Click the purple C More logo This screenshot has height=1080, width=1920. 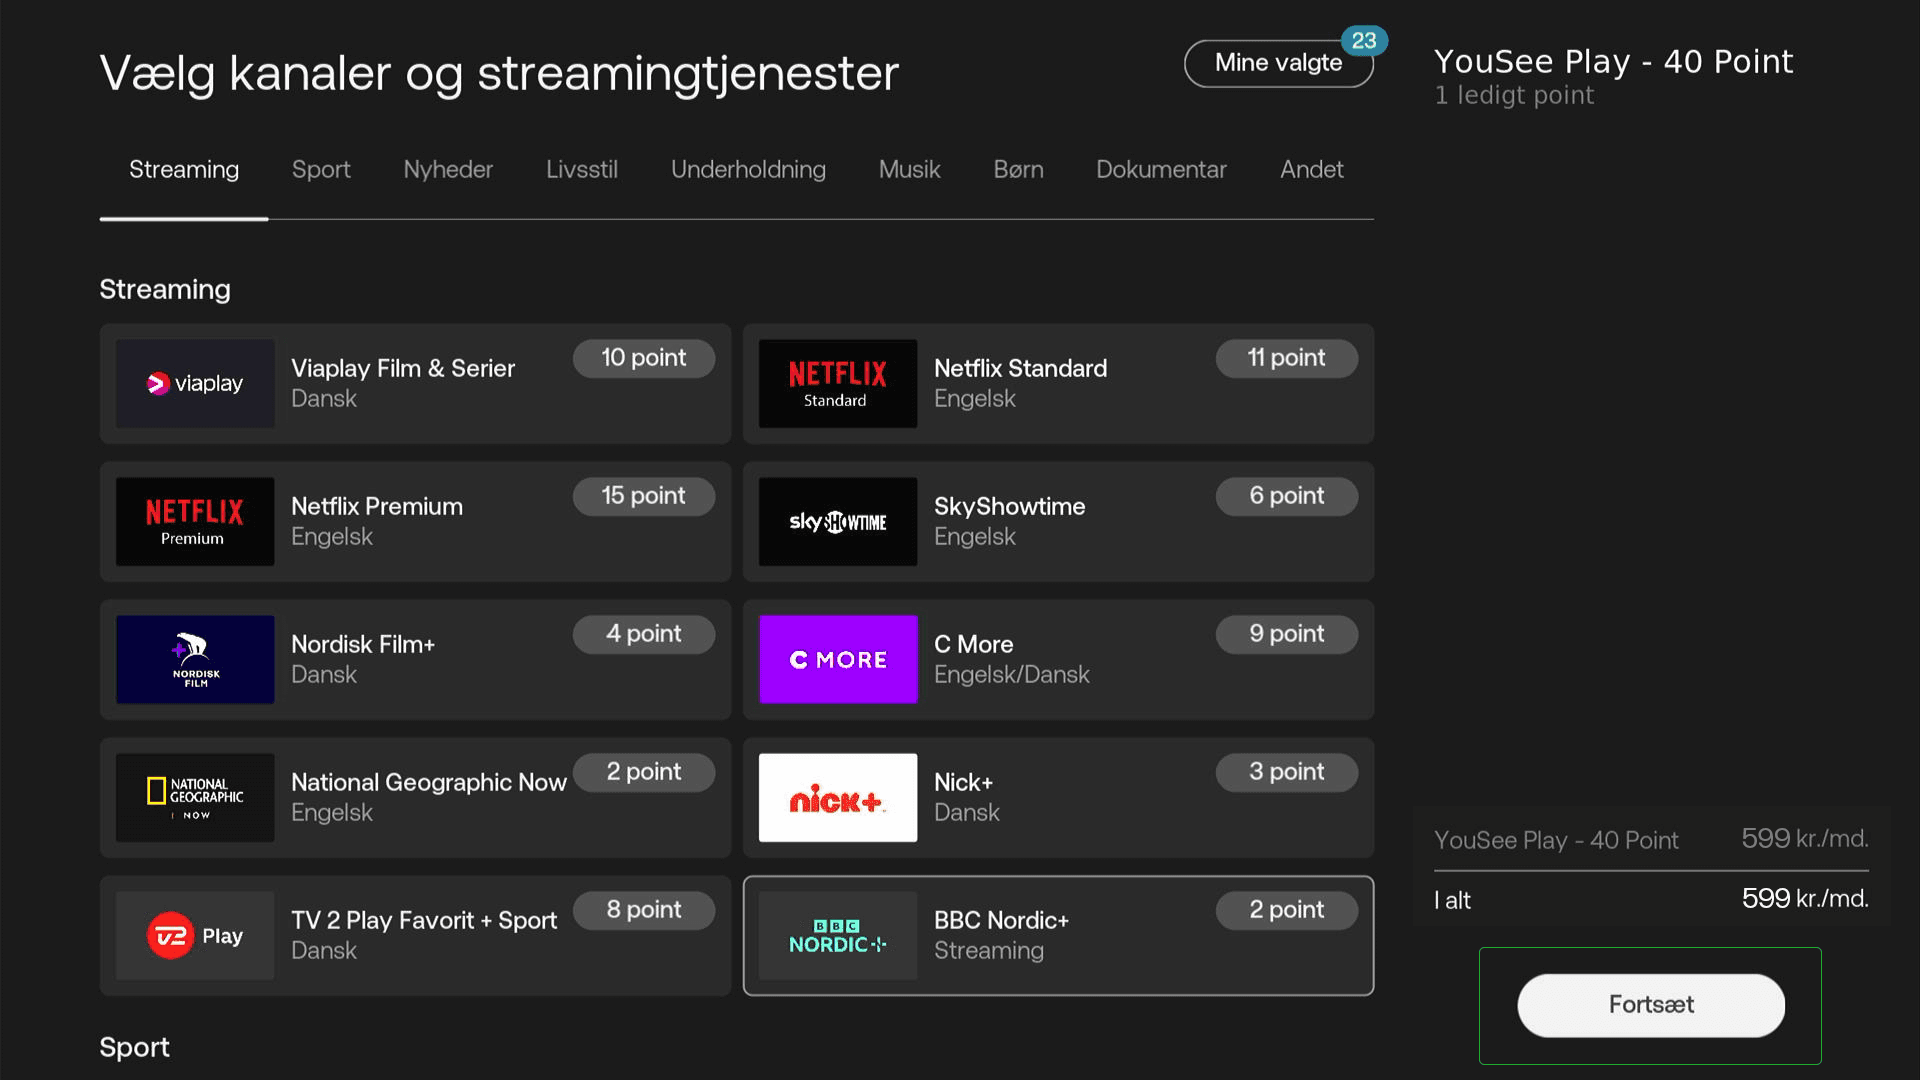[838, 660]
